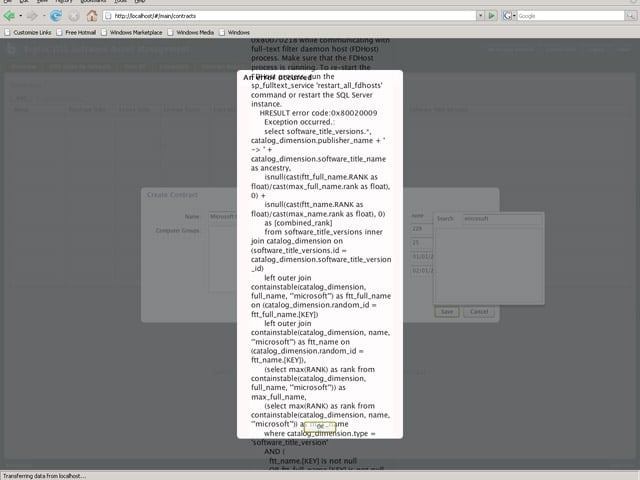Click the 'HRESULT error code:0x80020009' line
The height and width of the screenshot is (480, 640).
pyautogui.click(x=318, y=113)
